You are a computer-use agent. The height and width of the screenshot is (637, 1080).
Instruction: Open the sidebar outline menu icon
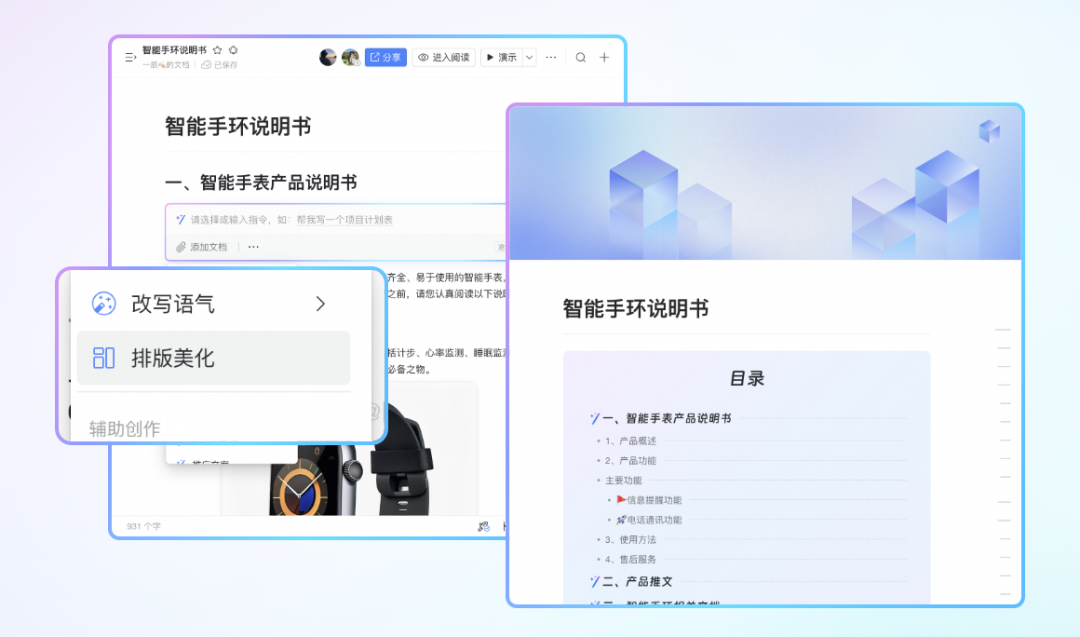click(130, 57)
